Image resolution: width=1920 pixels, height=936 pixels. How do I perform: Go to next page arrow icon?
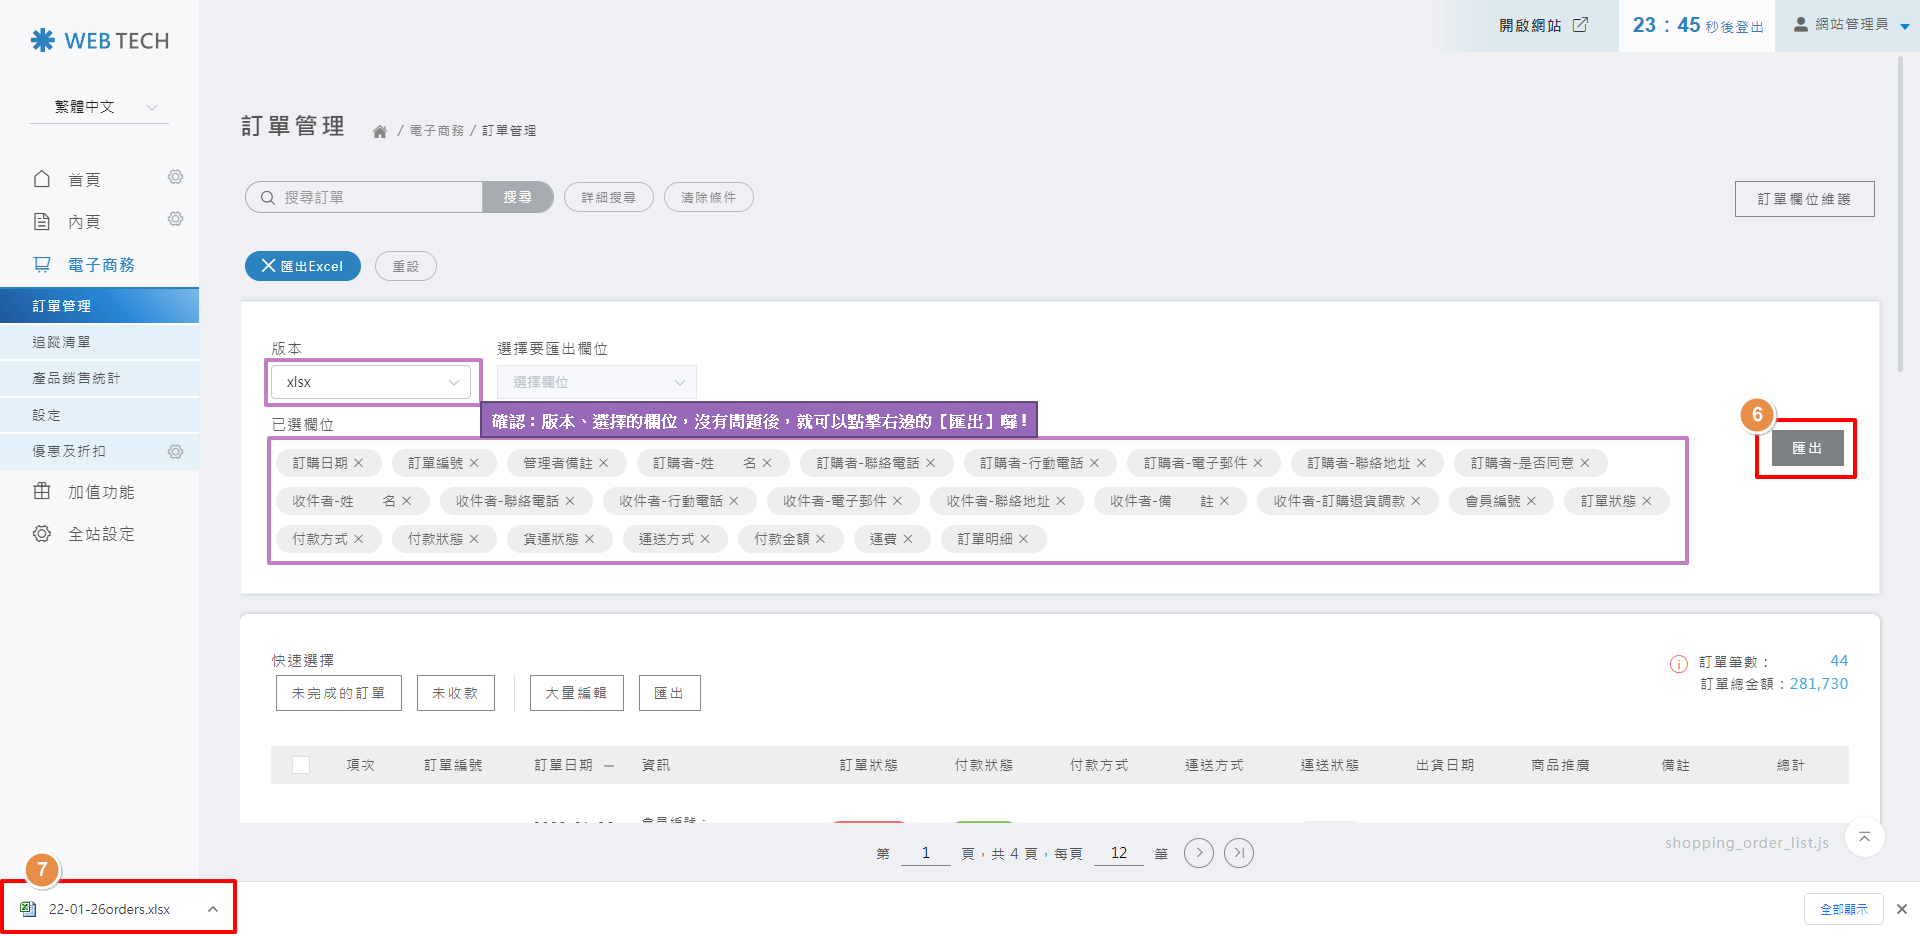[1198, 853]
